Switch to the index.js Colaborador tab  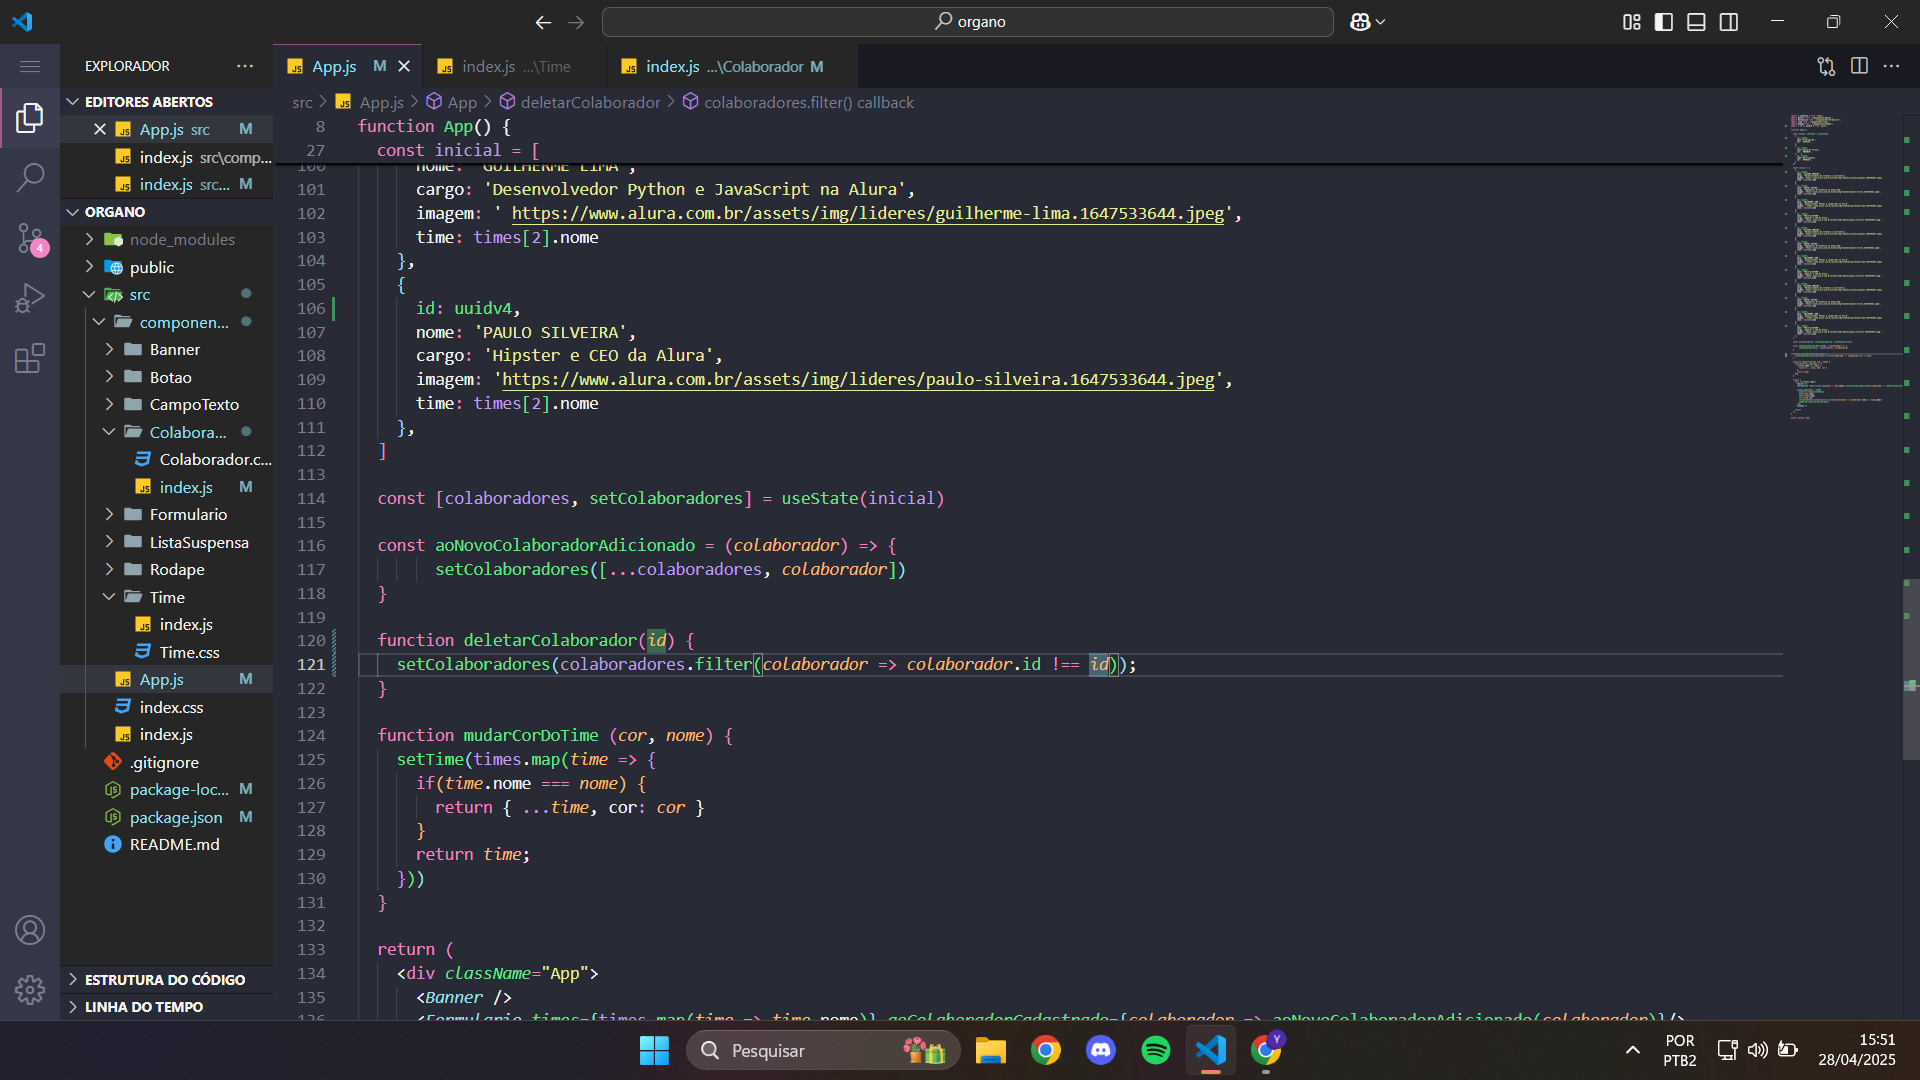[x=733, y=66]
